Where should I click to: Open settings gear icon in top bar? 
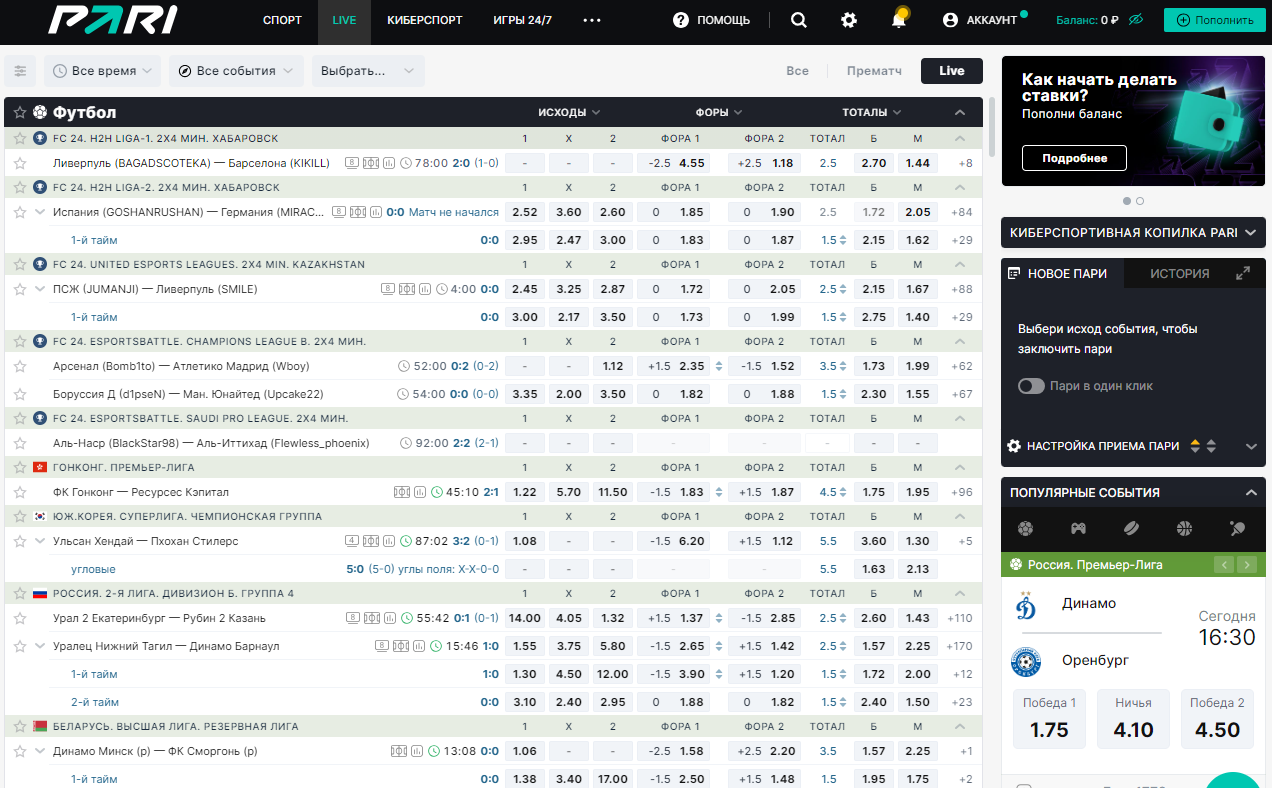coord(849,20)
